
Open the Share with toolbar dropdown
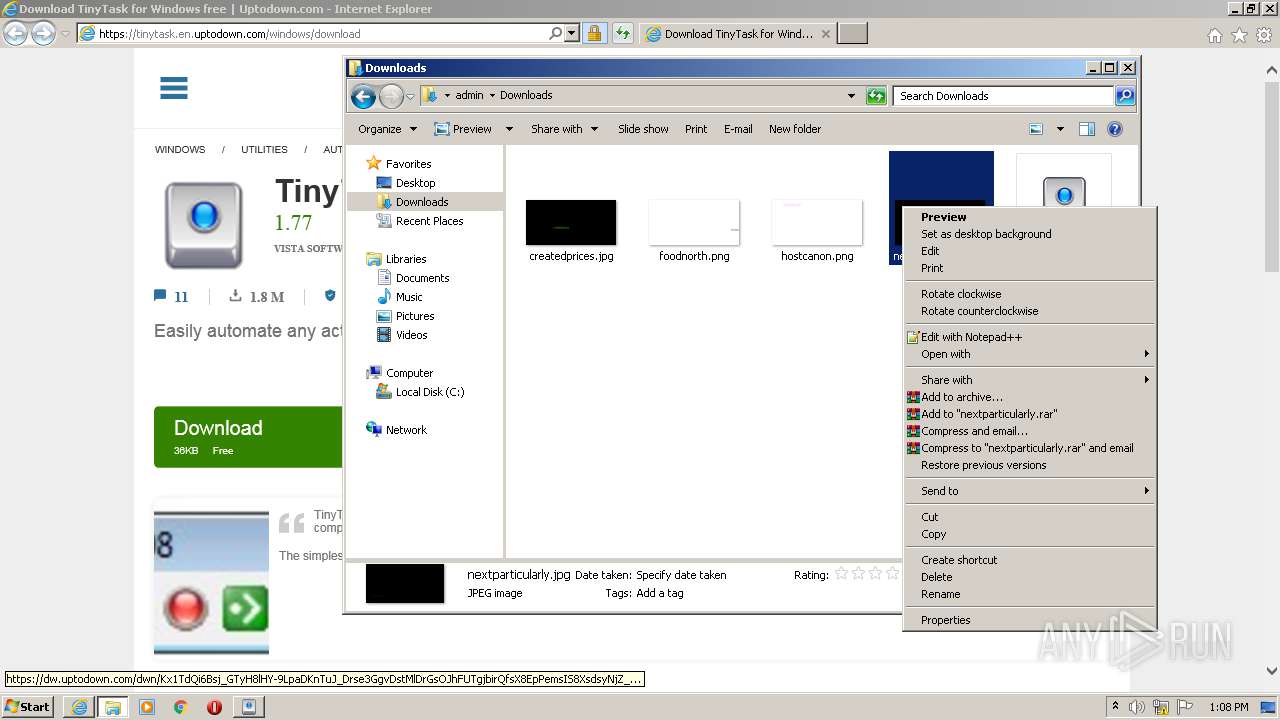click(564, 129)
